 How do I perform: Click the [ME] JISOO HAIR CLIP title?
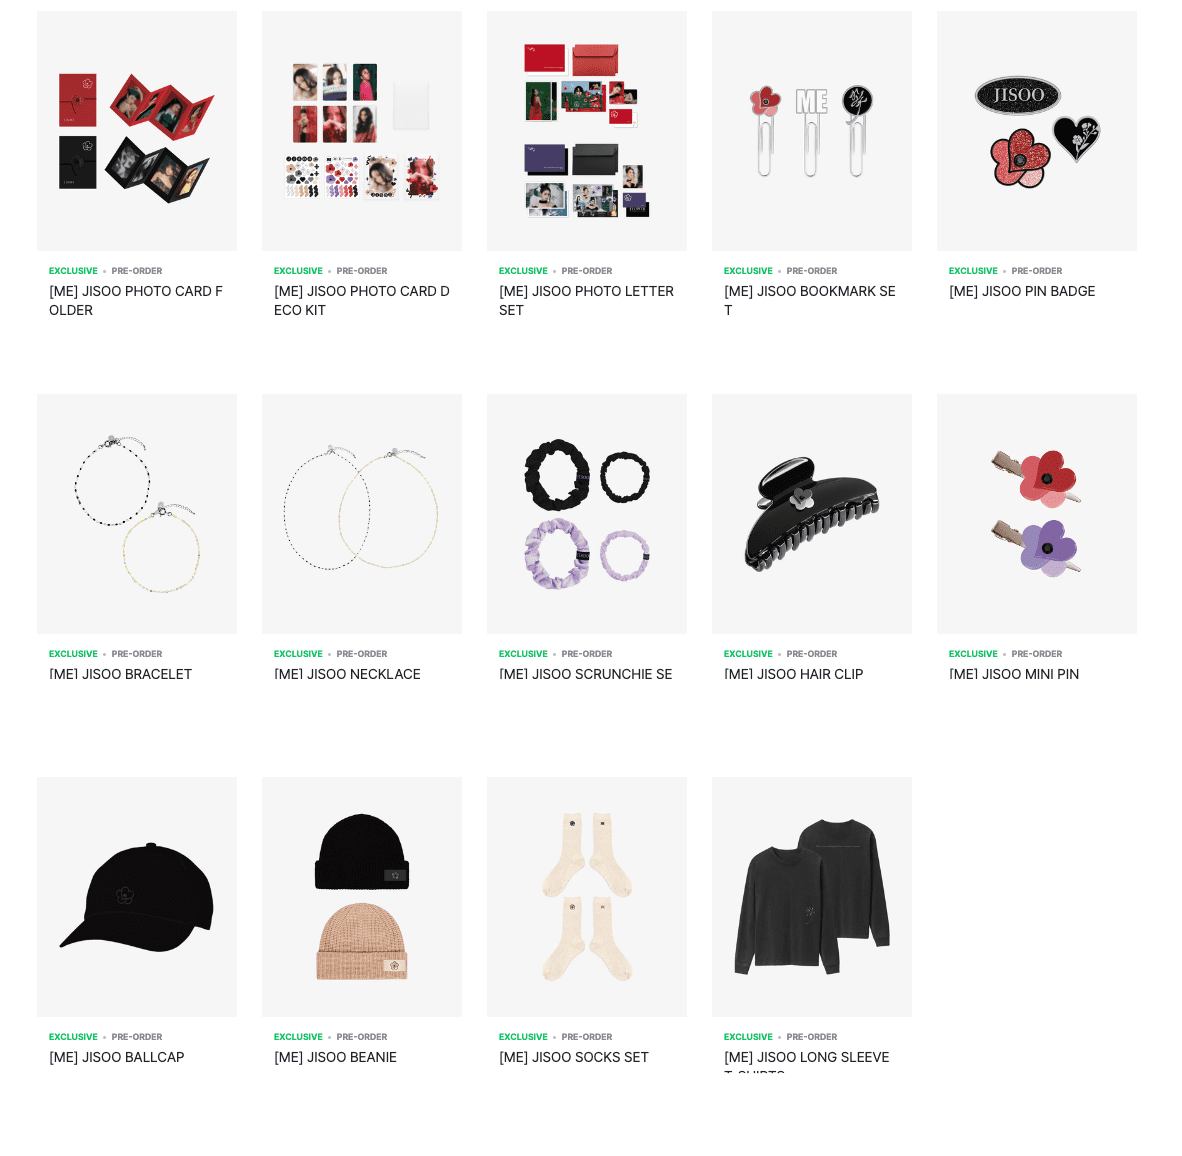tap(794, 674)
